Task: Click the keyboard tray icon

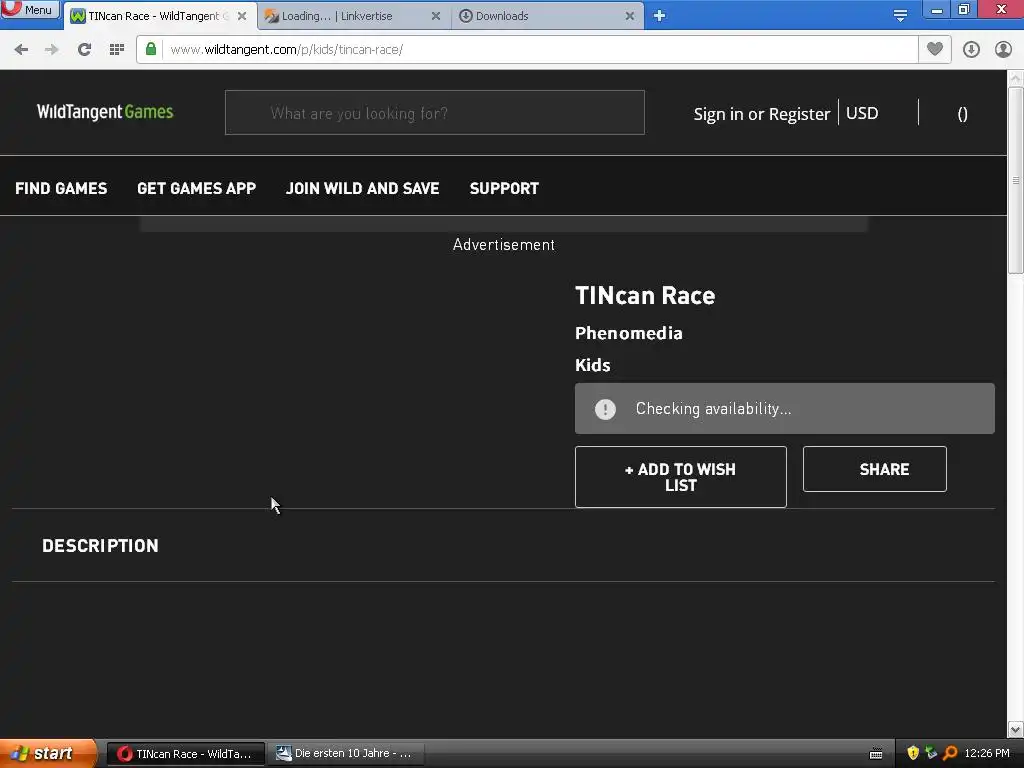Action: pyautogui.click(x=876, y=754)
